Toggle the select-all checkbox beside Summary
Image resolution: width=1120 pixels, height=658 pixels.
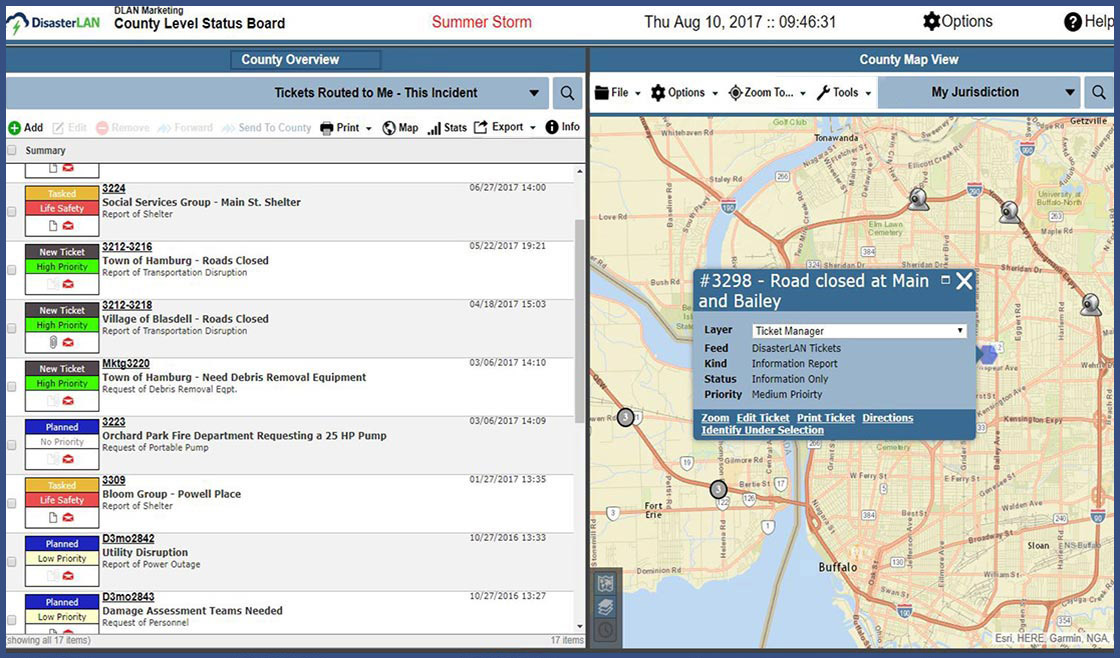tap(12, 151)
